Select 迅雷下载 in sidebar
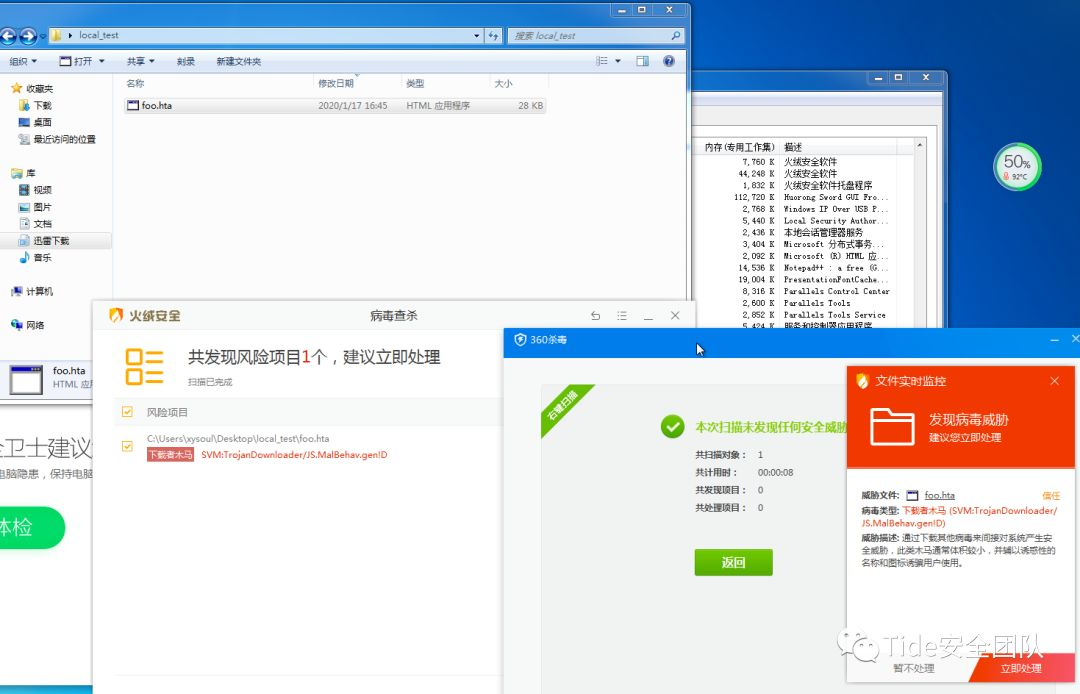 click(44, 241)
